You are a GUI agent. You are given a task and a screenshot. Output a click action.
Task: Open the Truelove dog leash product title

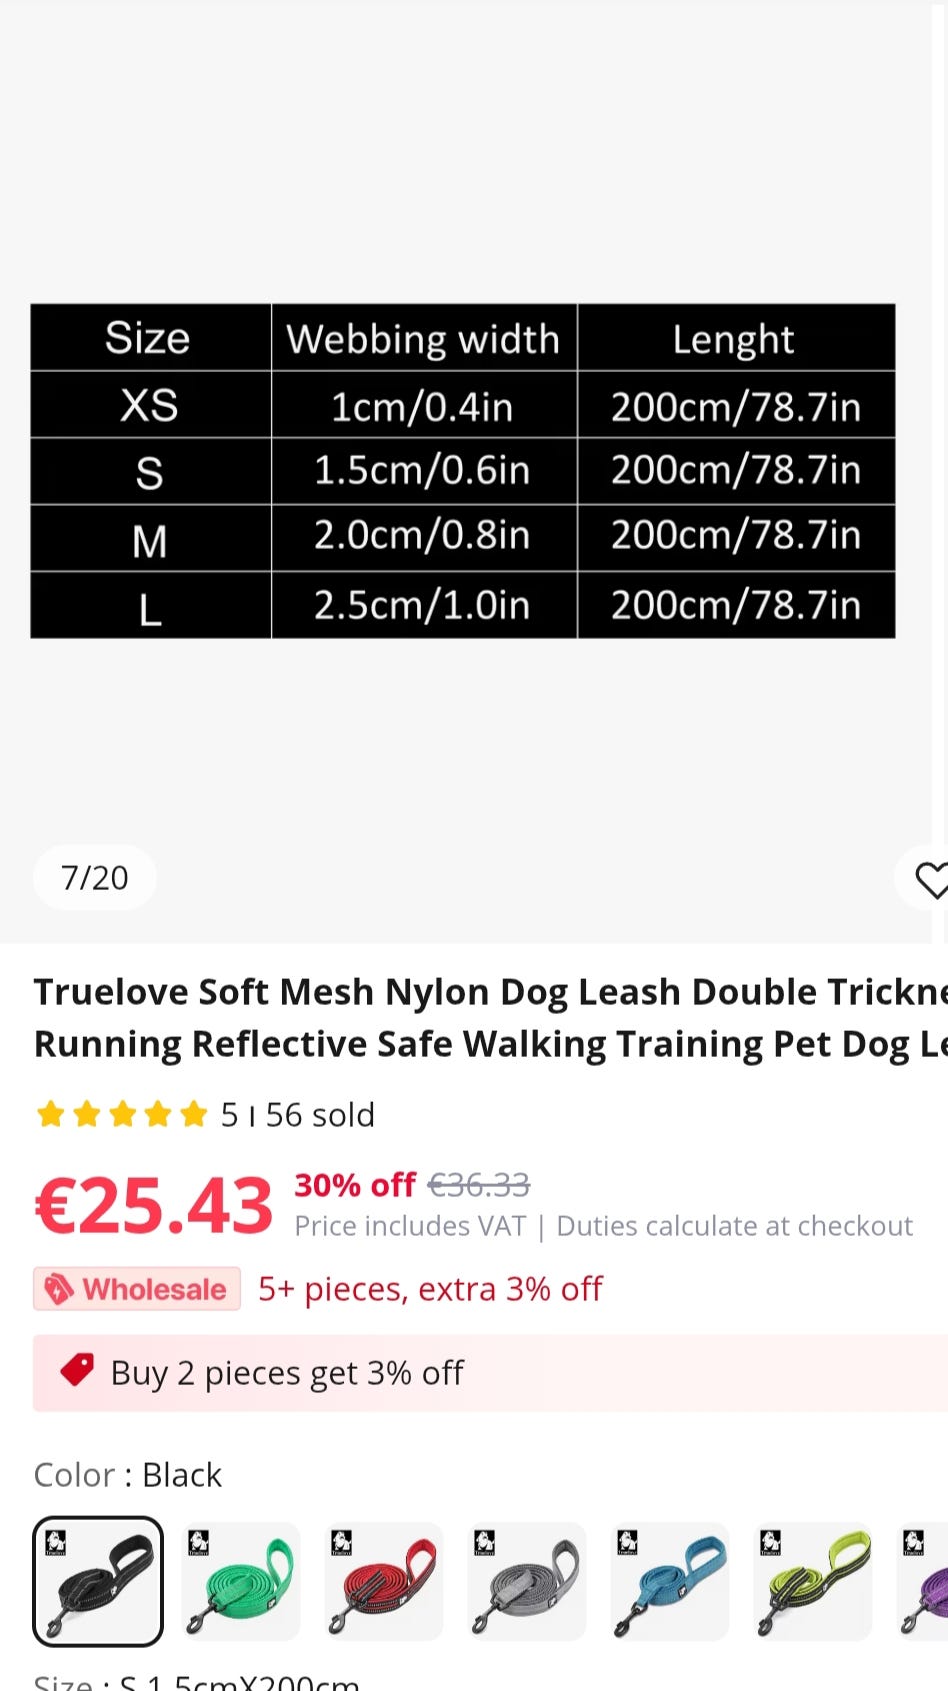pyautogui.click(x=491, y=1018)
